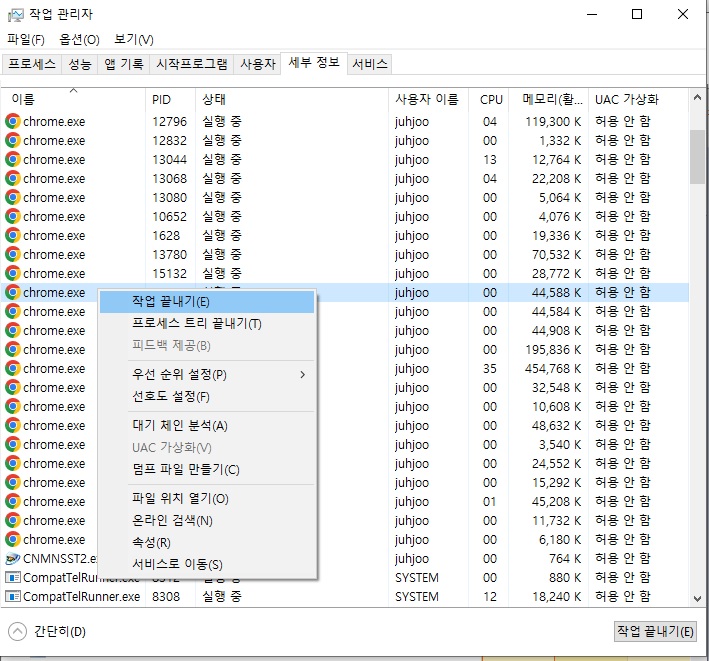The width and height of the screenshot is (709, 661).
Task: Choose 파일 위치 열기(O) in the context menu
Action: (207, 498)
